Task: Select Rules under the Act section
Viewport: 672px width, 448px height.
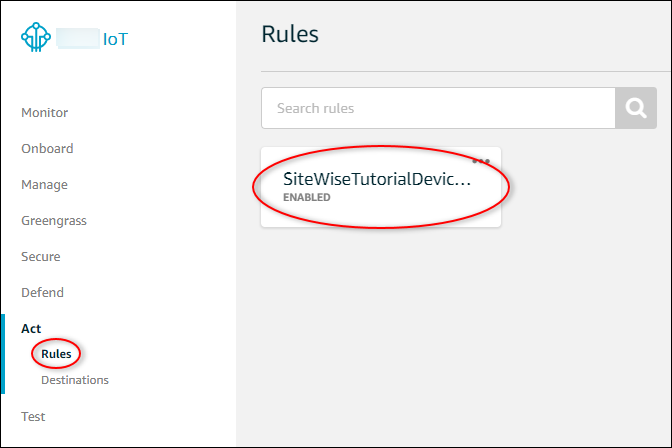Action: click(x=56, y=354)
